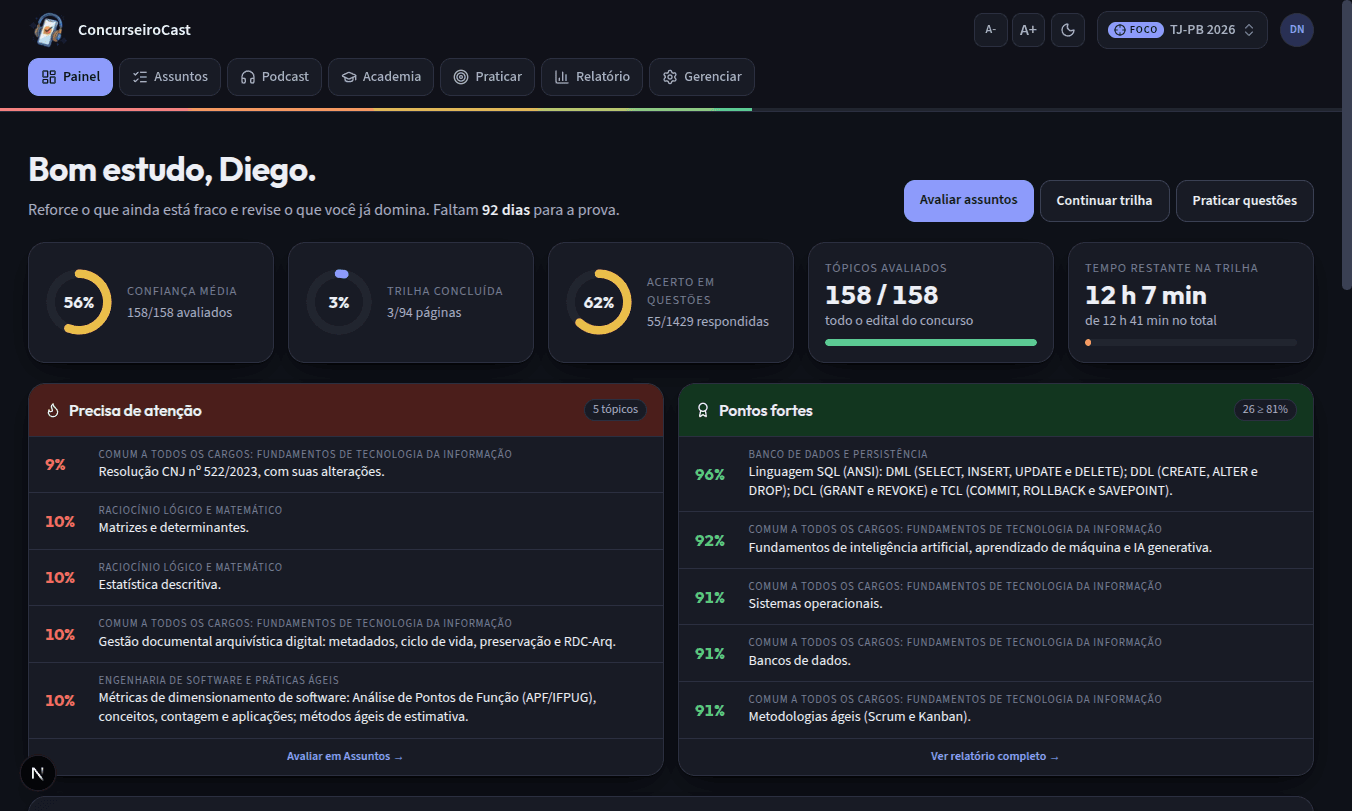Decrease font size with A- button
The image size is (1352, 811).
point(990,30)
